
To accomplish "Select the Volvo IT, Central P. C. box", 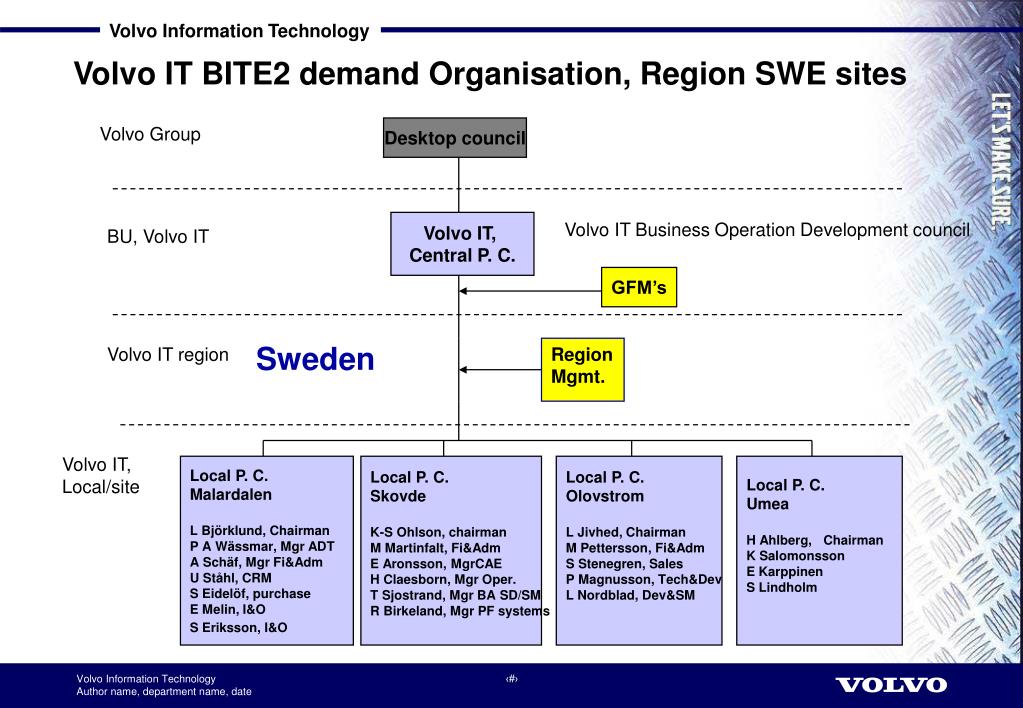I will [x=462, y=244].
